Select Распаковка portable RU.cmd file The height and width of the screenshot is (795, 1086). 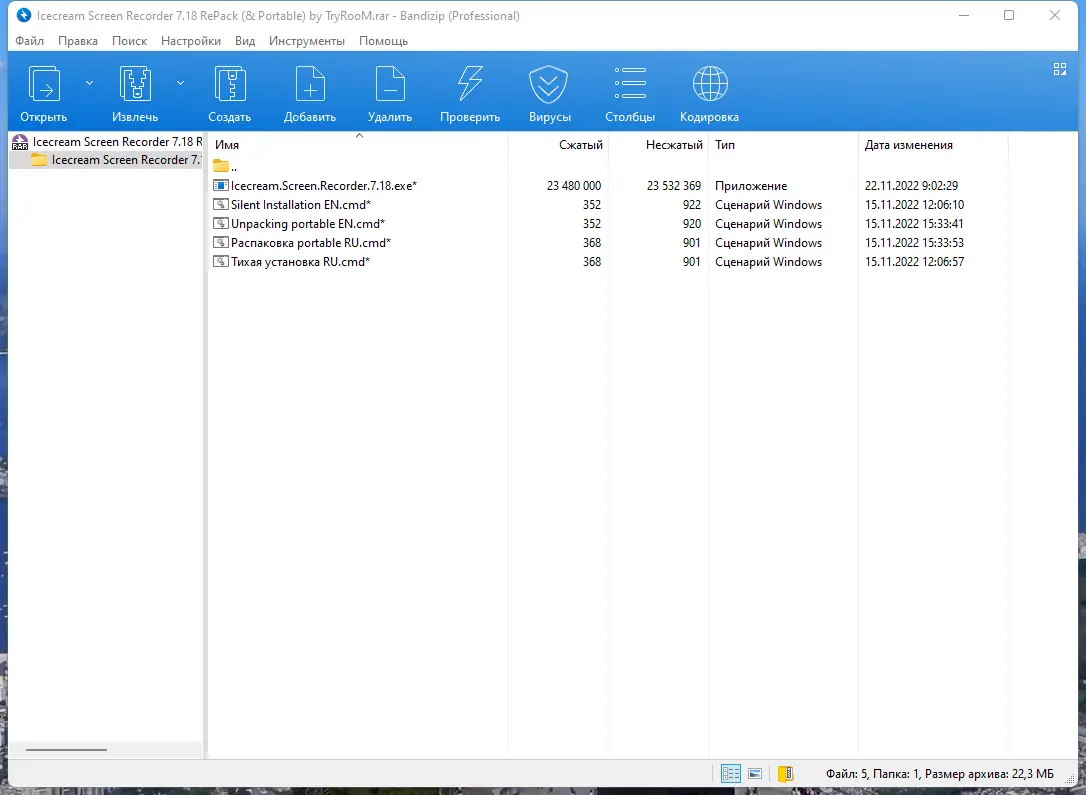[310, 243]
